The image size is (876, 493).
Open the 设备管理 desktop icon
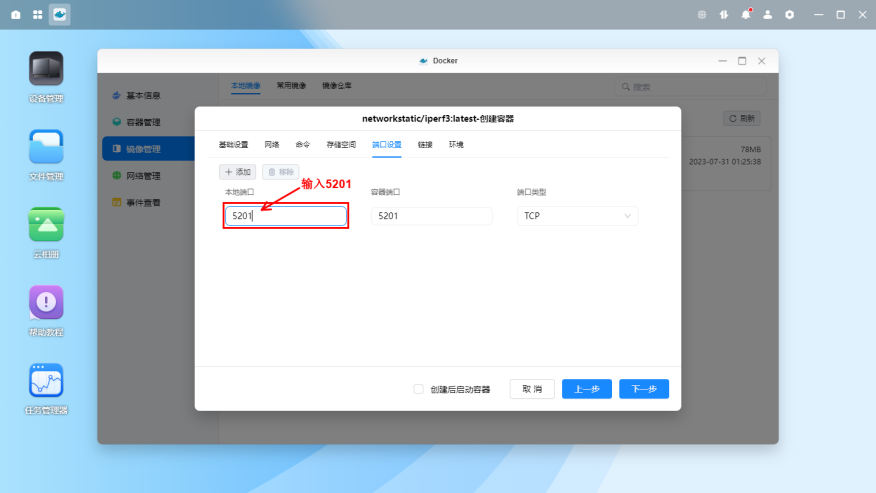(46, 69)
